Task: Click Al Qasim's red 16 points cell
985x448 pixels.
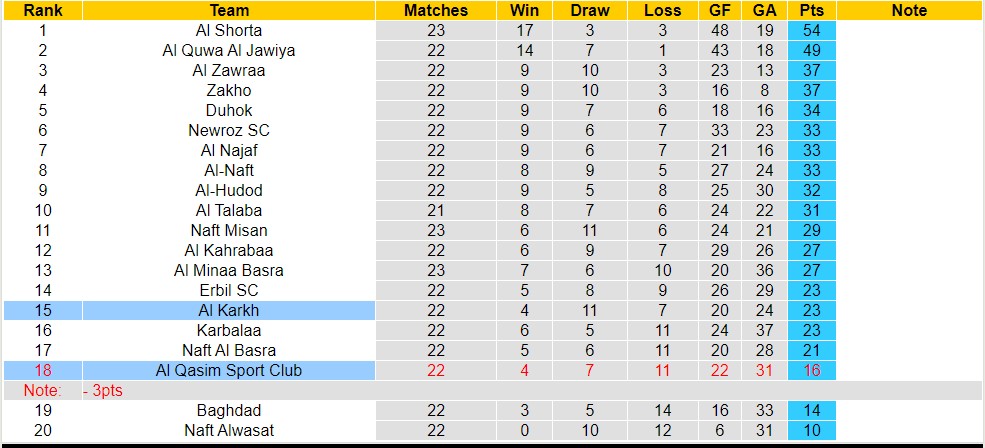Action: pos(811,370)
